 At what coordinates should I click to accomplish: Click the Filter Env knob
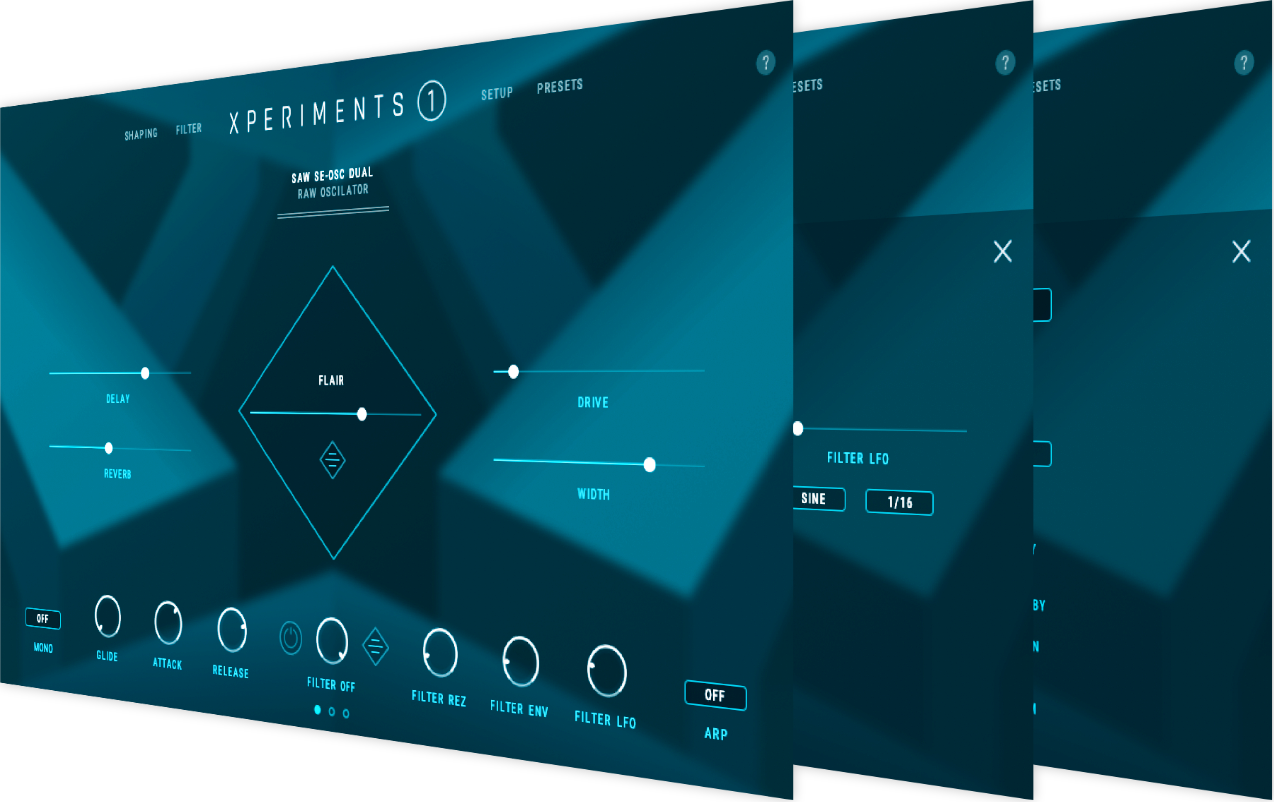[520, 661]
